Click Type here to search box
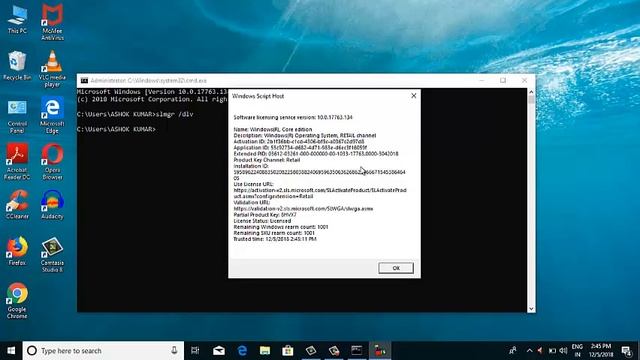 103,351
